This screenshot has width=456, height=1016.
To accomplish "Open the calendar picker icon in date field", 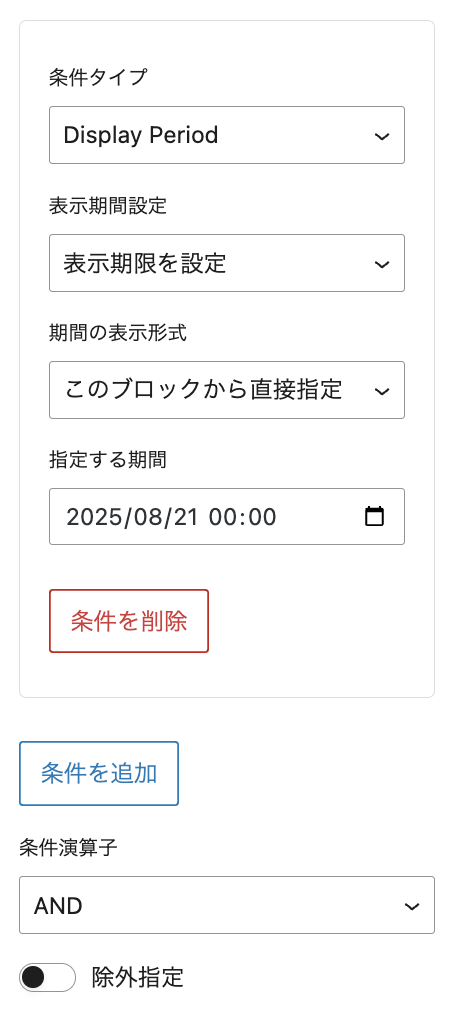I will [374, 516].
